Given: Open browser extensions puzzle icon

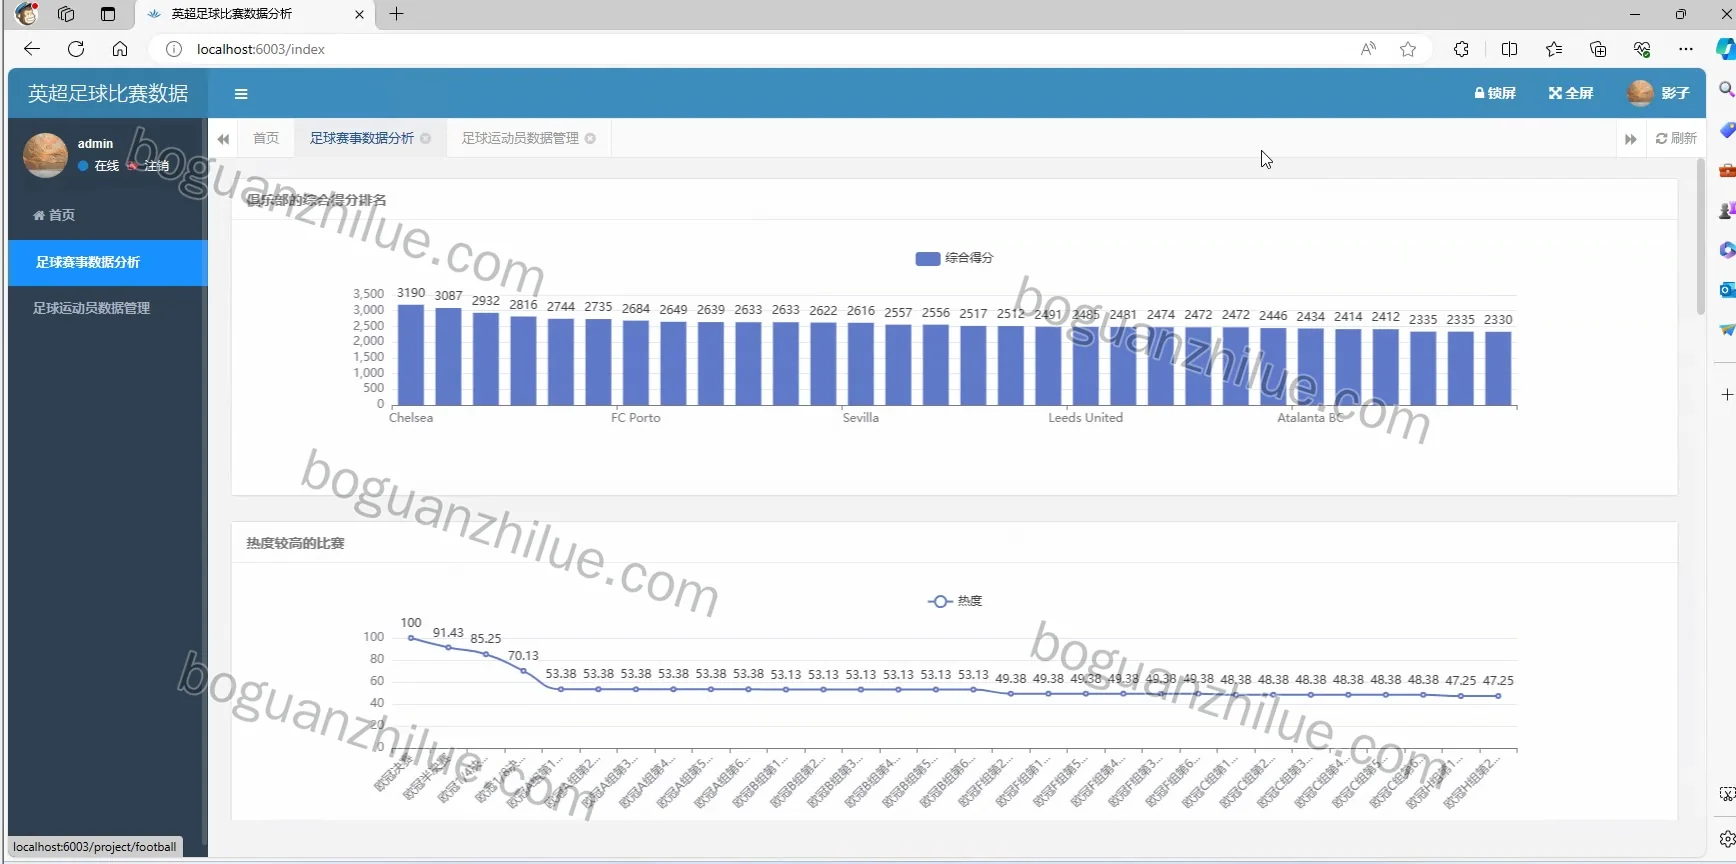Looking at the screenshot, I should tap(1461, 49).
